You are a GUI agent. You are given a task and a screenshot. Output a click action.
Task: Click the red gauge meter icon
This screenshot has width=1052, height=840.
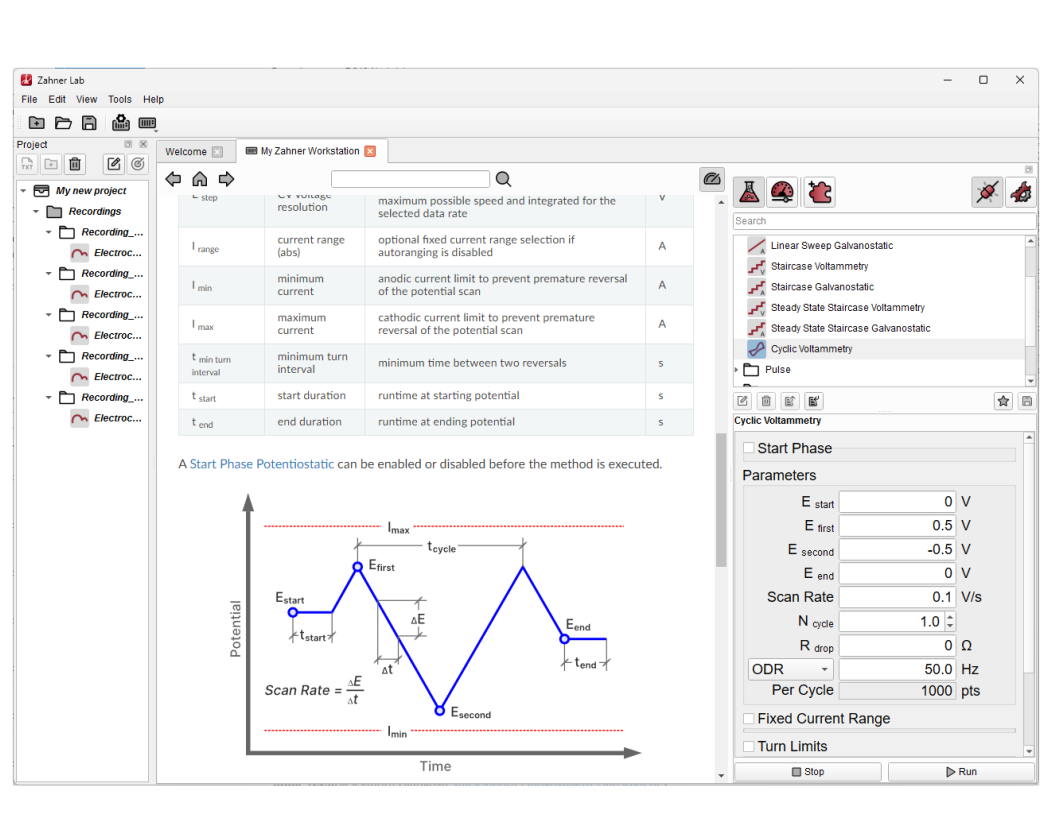tap(784, 192)
